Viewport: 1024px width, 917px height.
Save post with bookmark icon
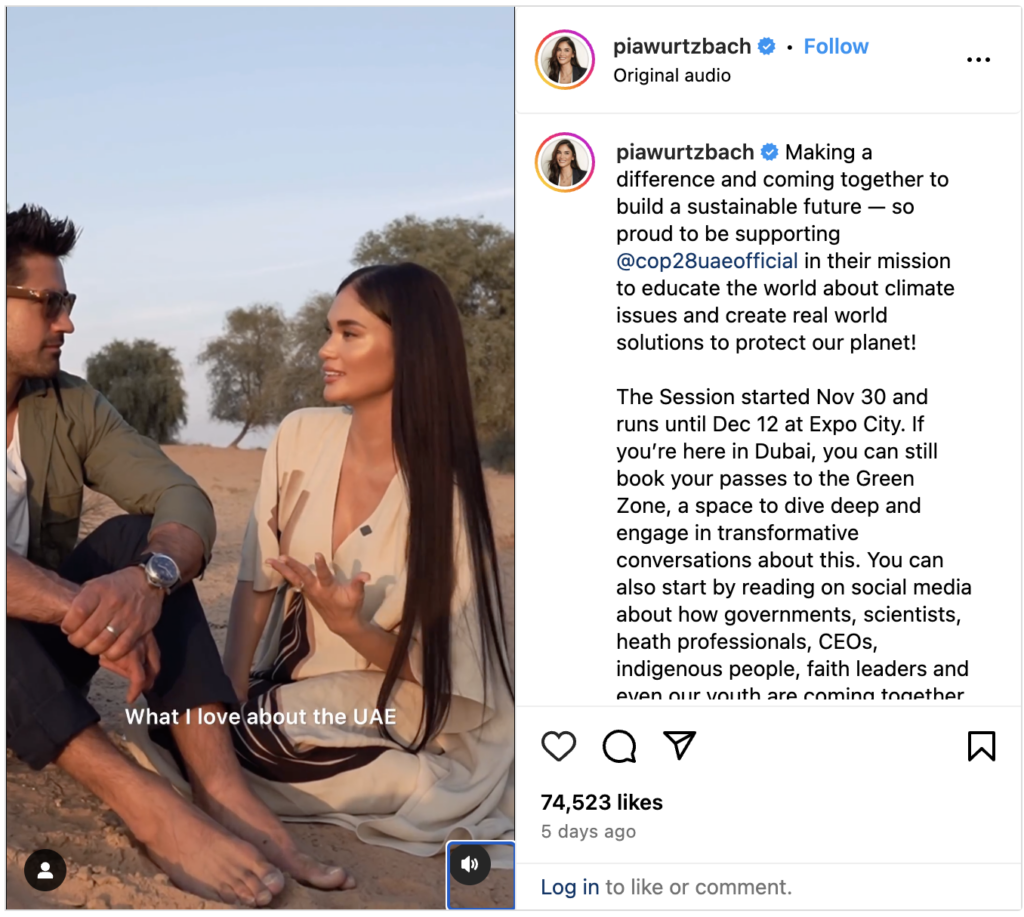point(981,746)
